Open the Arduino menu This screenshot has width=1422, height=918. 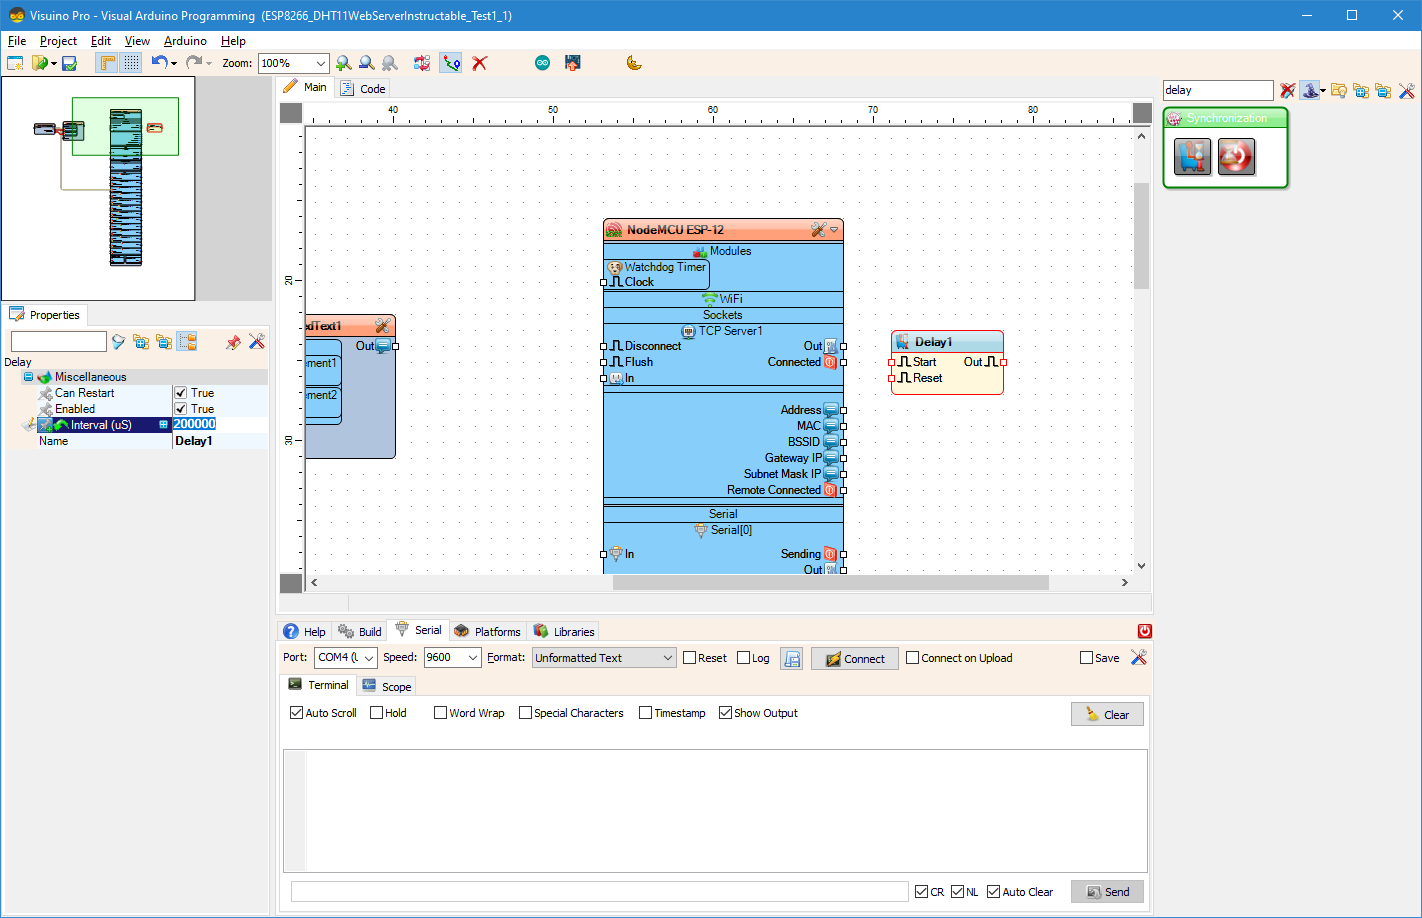coord(185,41)
